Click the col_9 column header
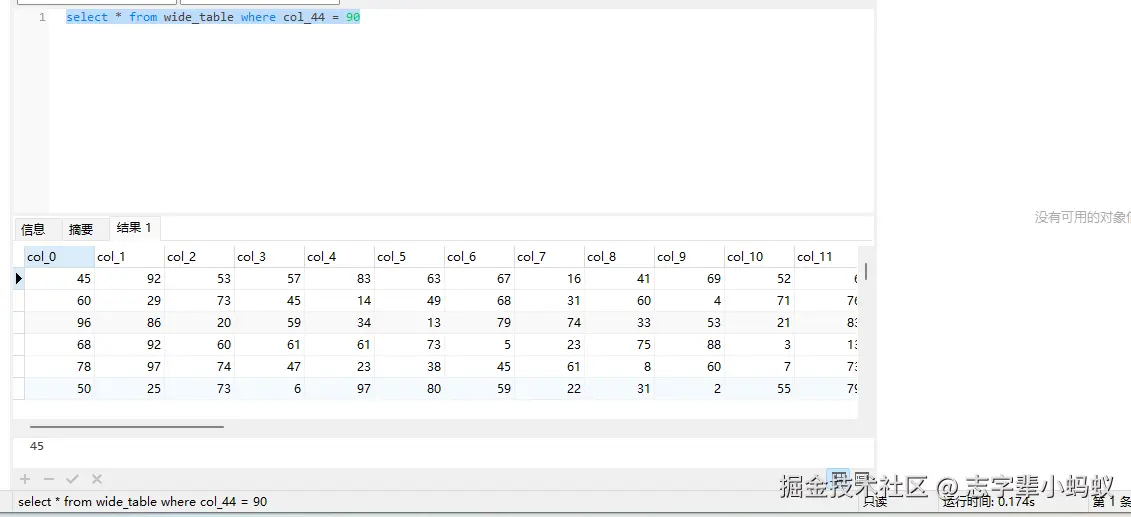 [x=690, y=257]
